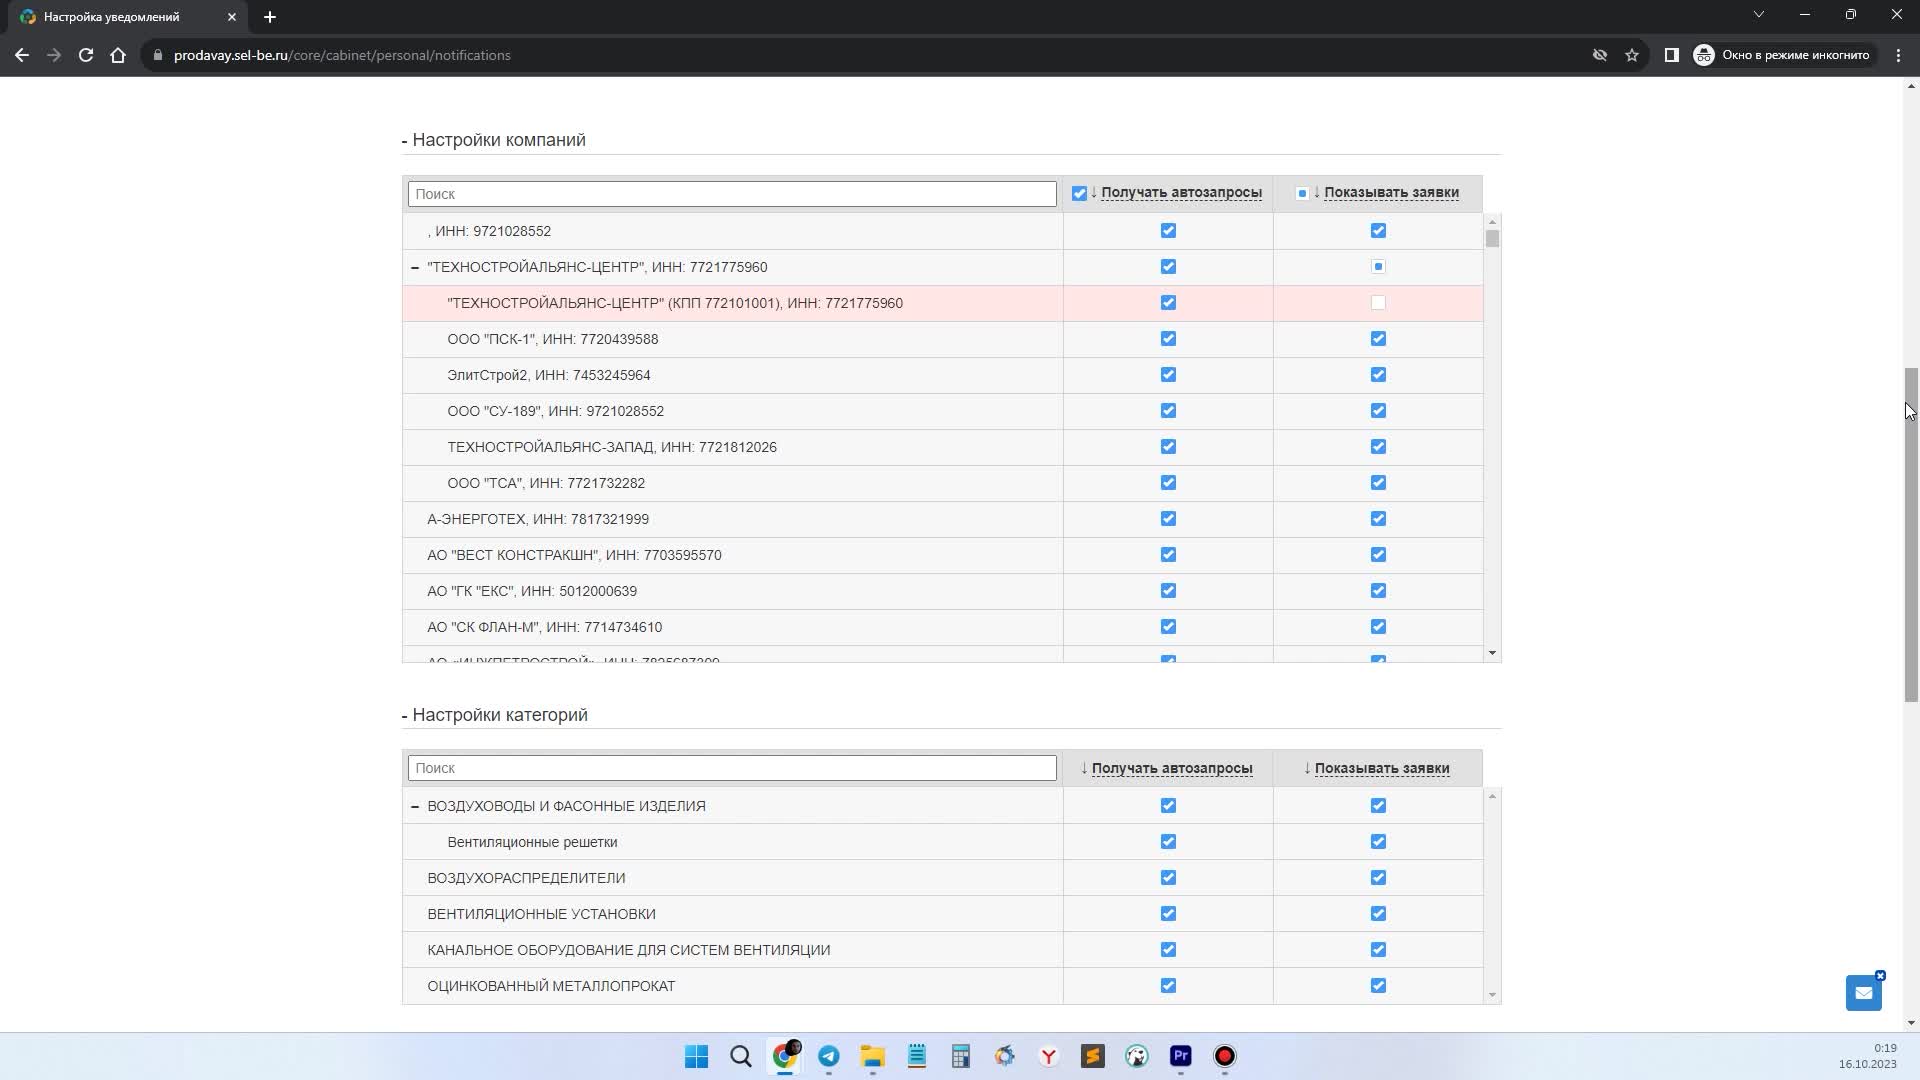
Task: Collapse the Настройки компаний section
Action: (x=494, y=140)
